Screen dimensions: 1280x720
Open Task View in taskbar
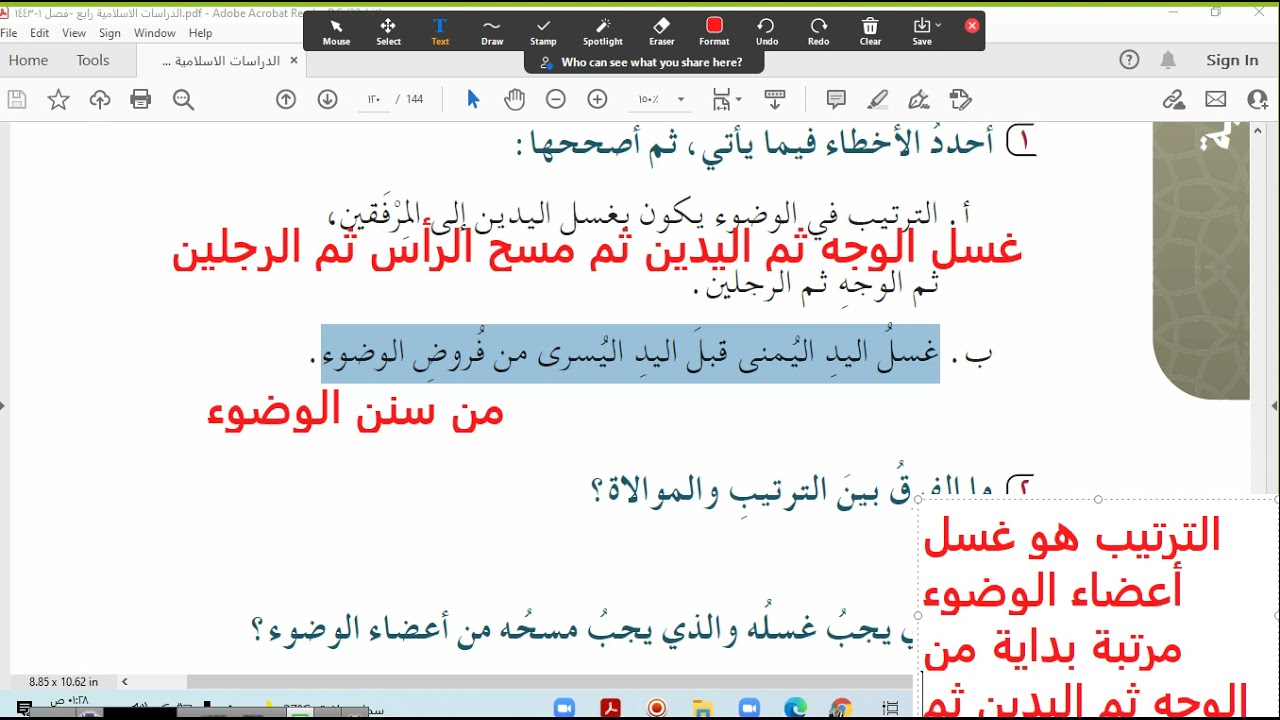(x=890, y=708)
